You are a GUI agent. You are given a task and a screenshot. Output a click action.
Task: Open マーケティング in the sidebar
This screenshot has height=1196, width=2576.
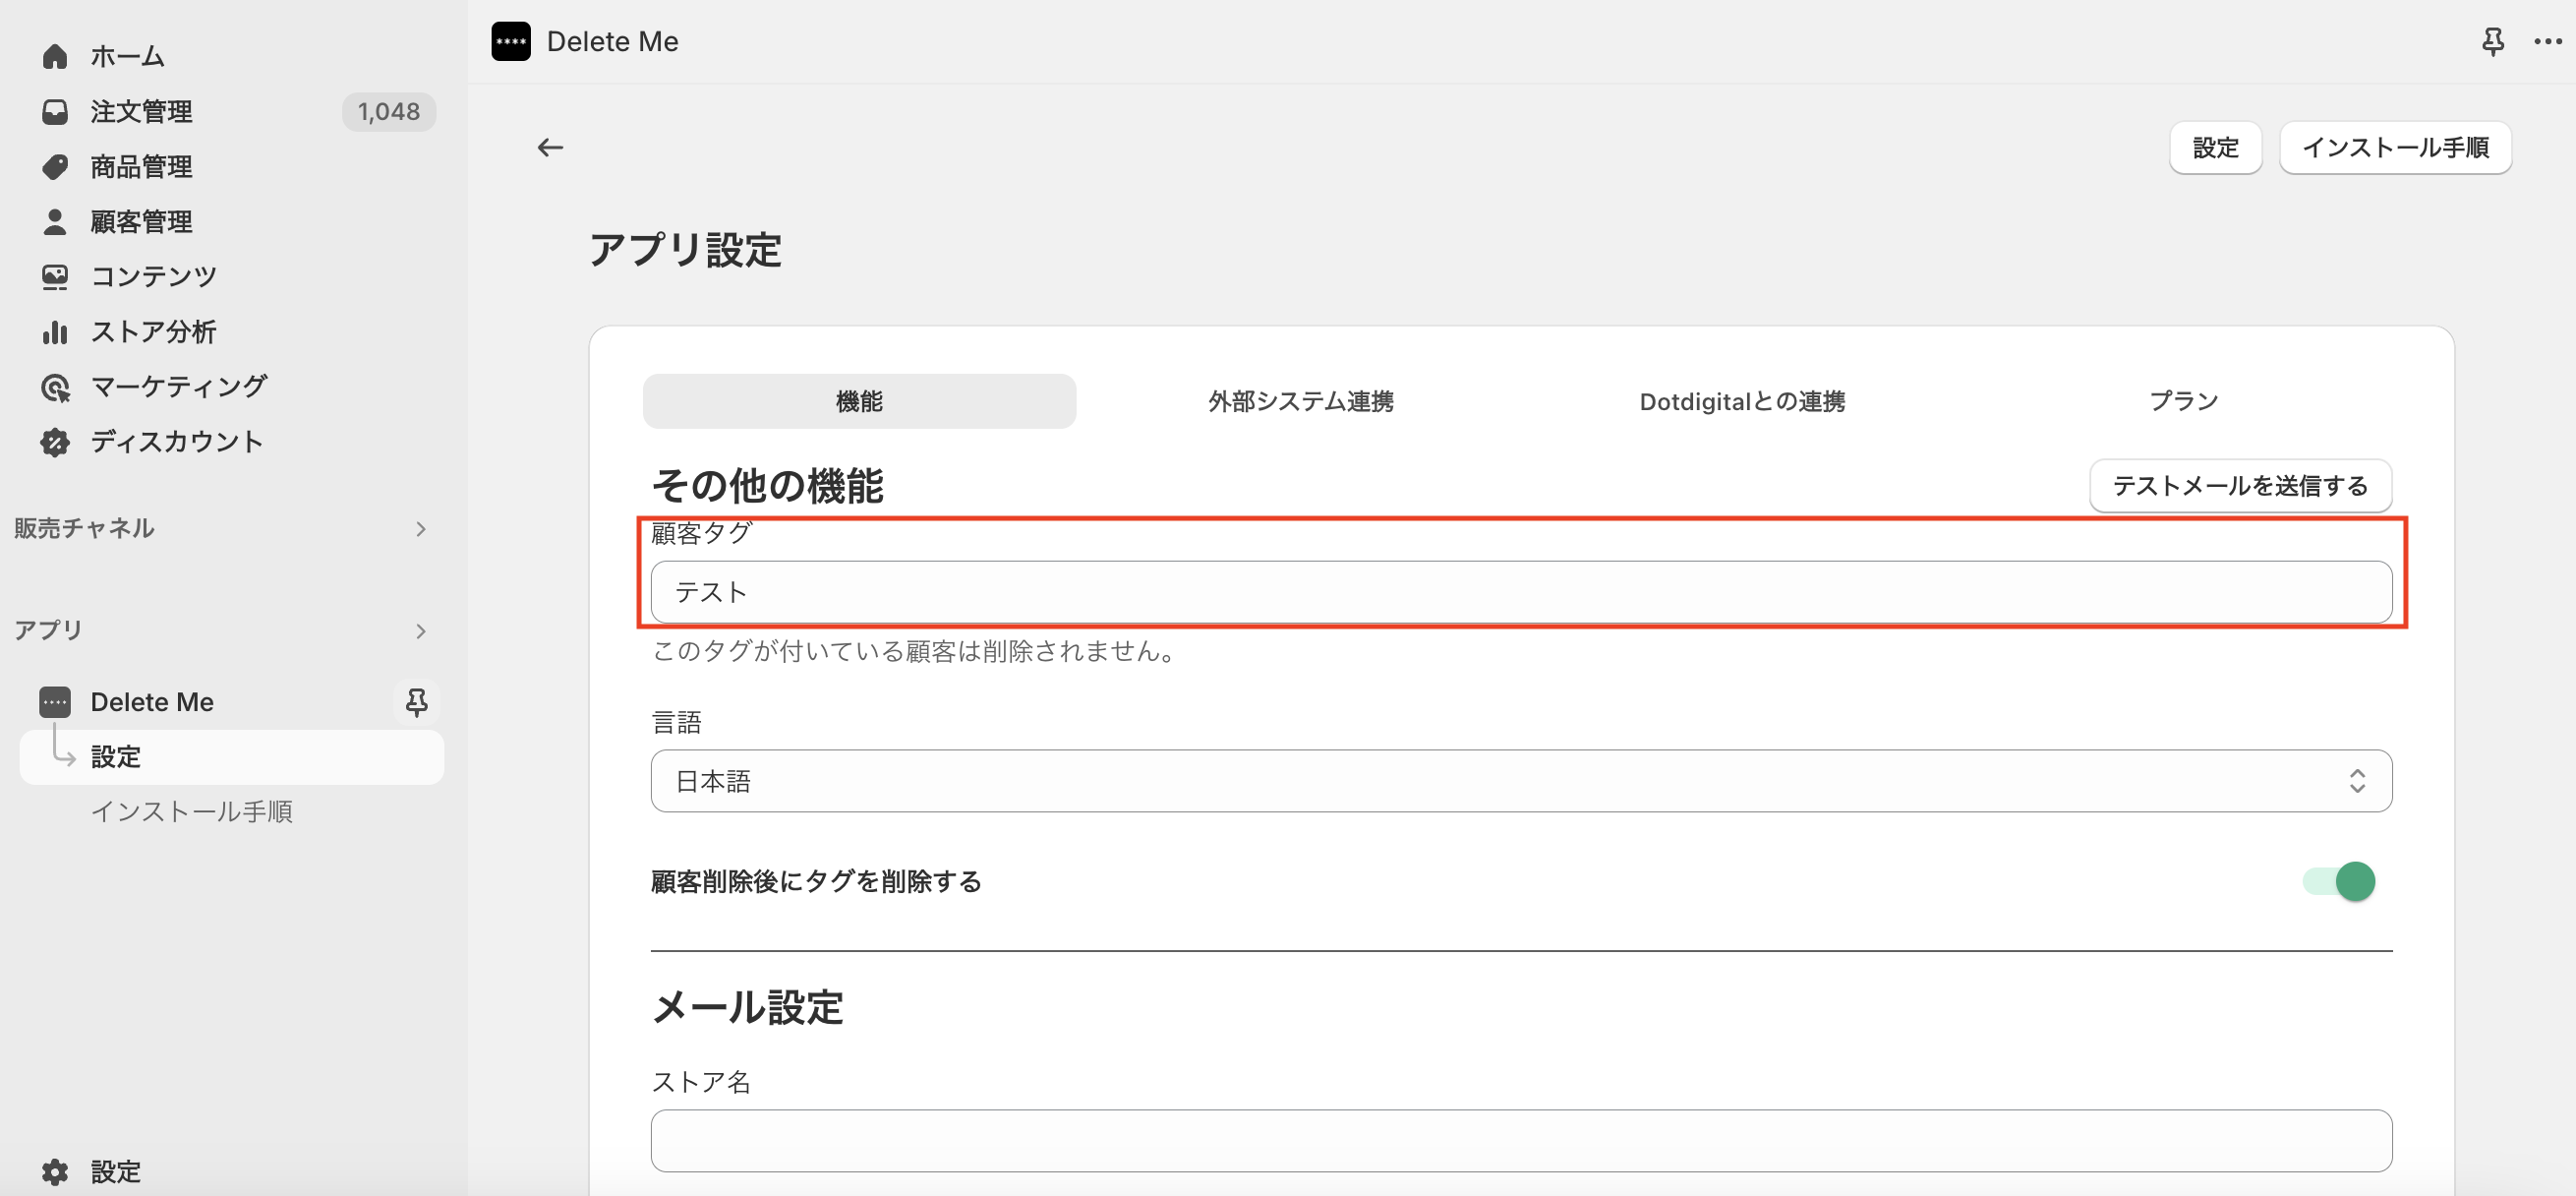click(x=179, y=386)
